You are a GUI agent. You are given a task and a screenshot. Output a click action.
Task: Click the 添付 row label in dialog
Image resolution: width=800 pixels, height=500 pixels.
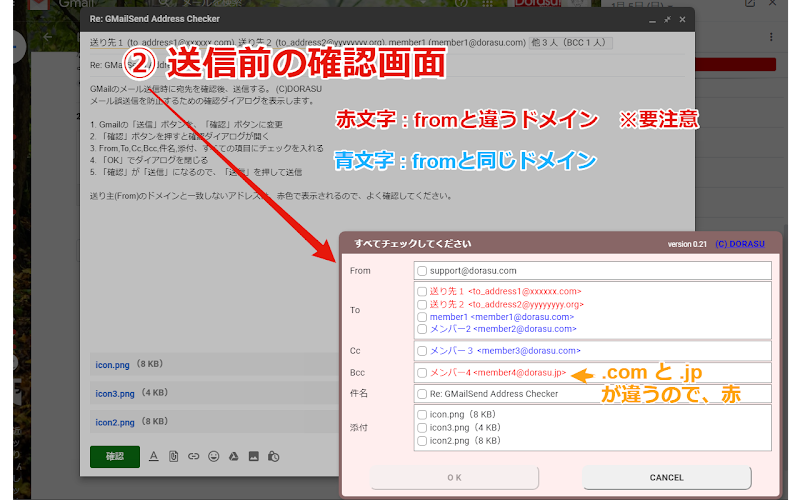(x=359, y=428)
